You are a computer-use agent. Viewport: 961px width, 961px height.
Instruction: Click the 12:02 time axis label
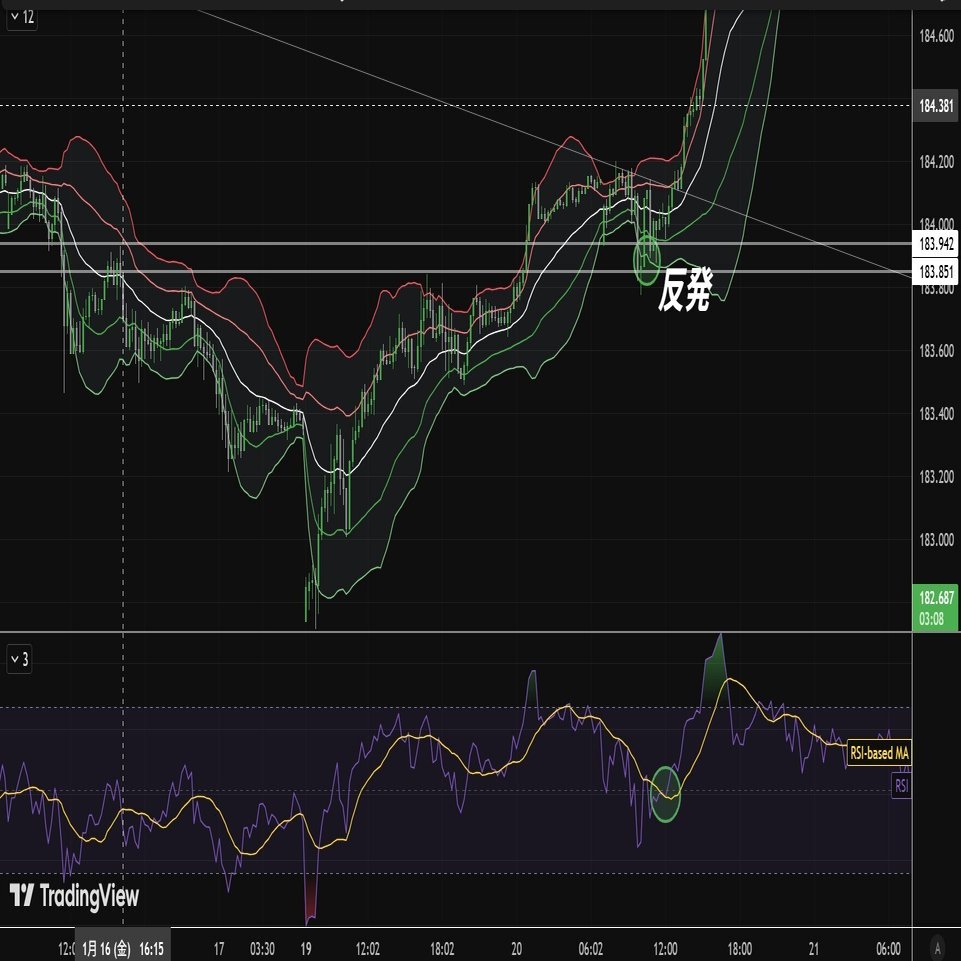pyautogui.click(x=367, y=949)
